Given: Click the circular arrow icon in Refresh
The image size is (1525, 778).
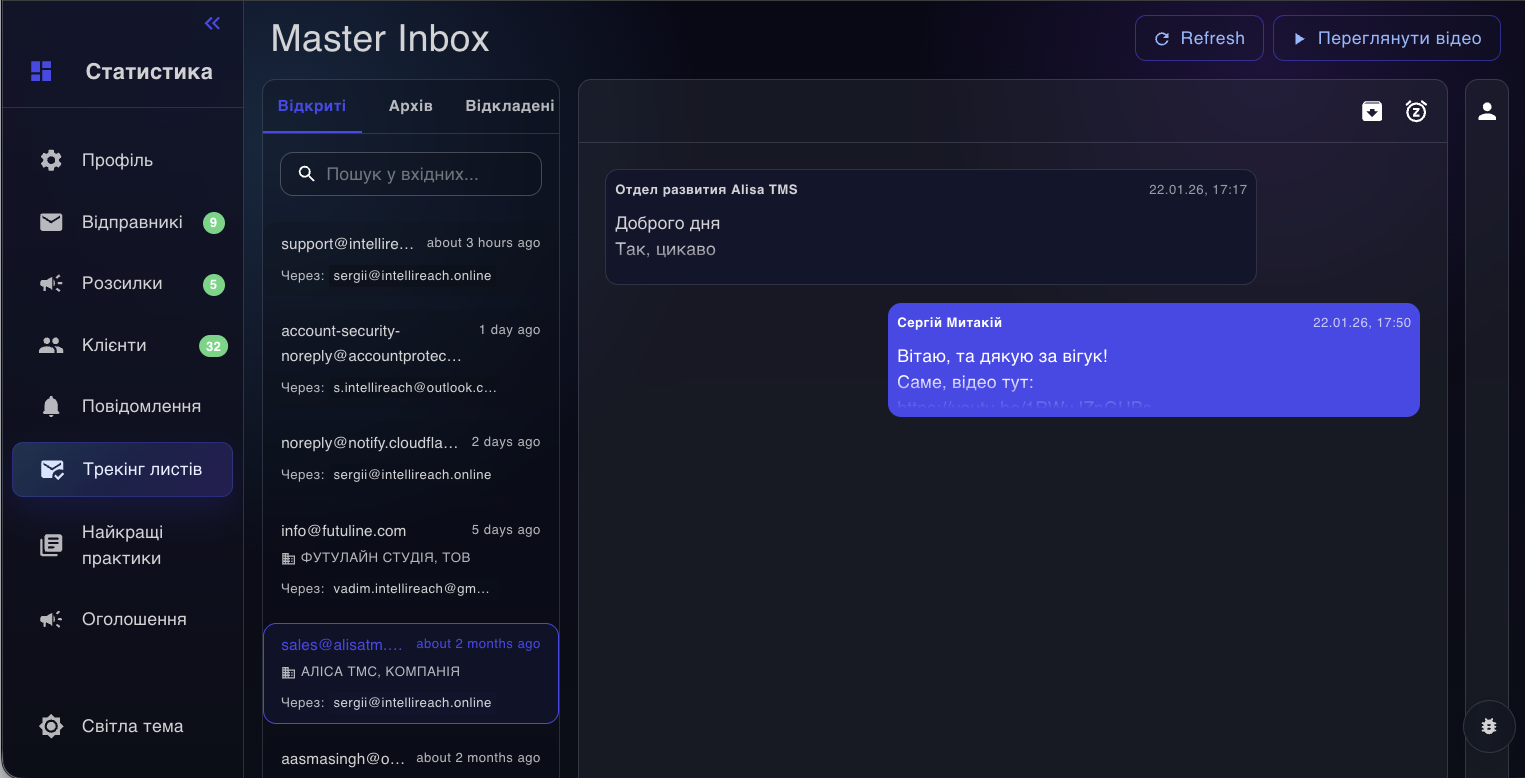Looking at the screenshot, I should point(1162,39).
